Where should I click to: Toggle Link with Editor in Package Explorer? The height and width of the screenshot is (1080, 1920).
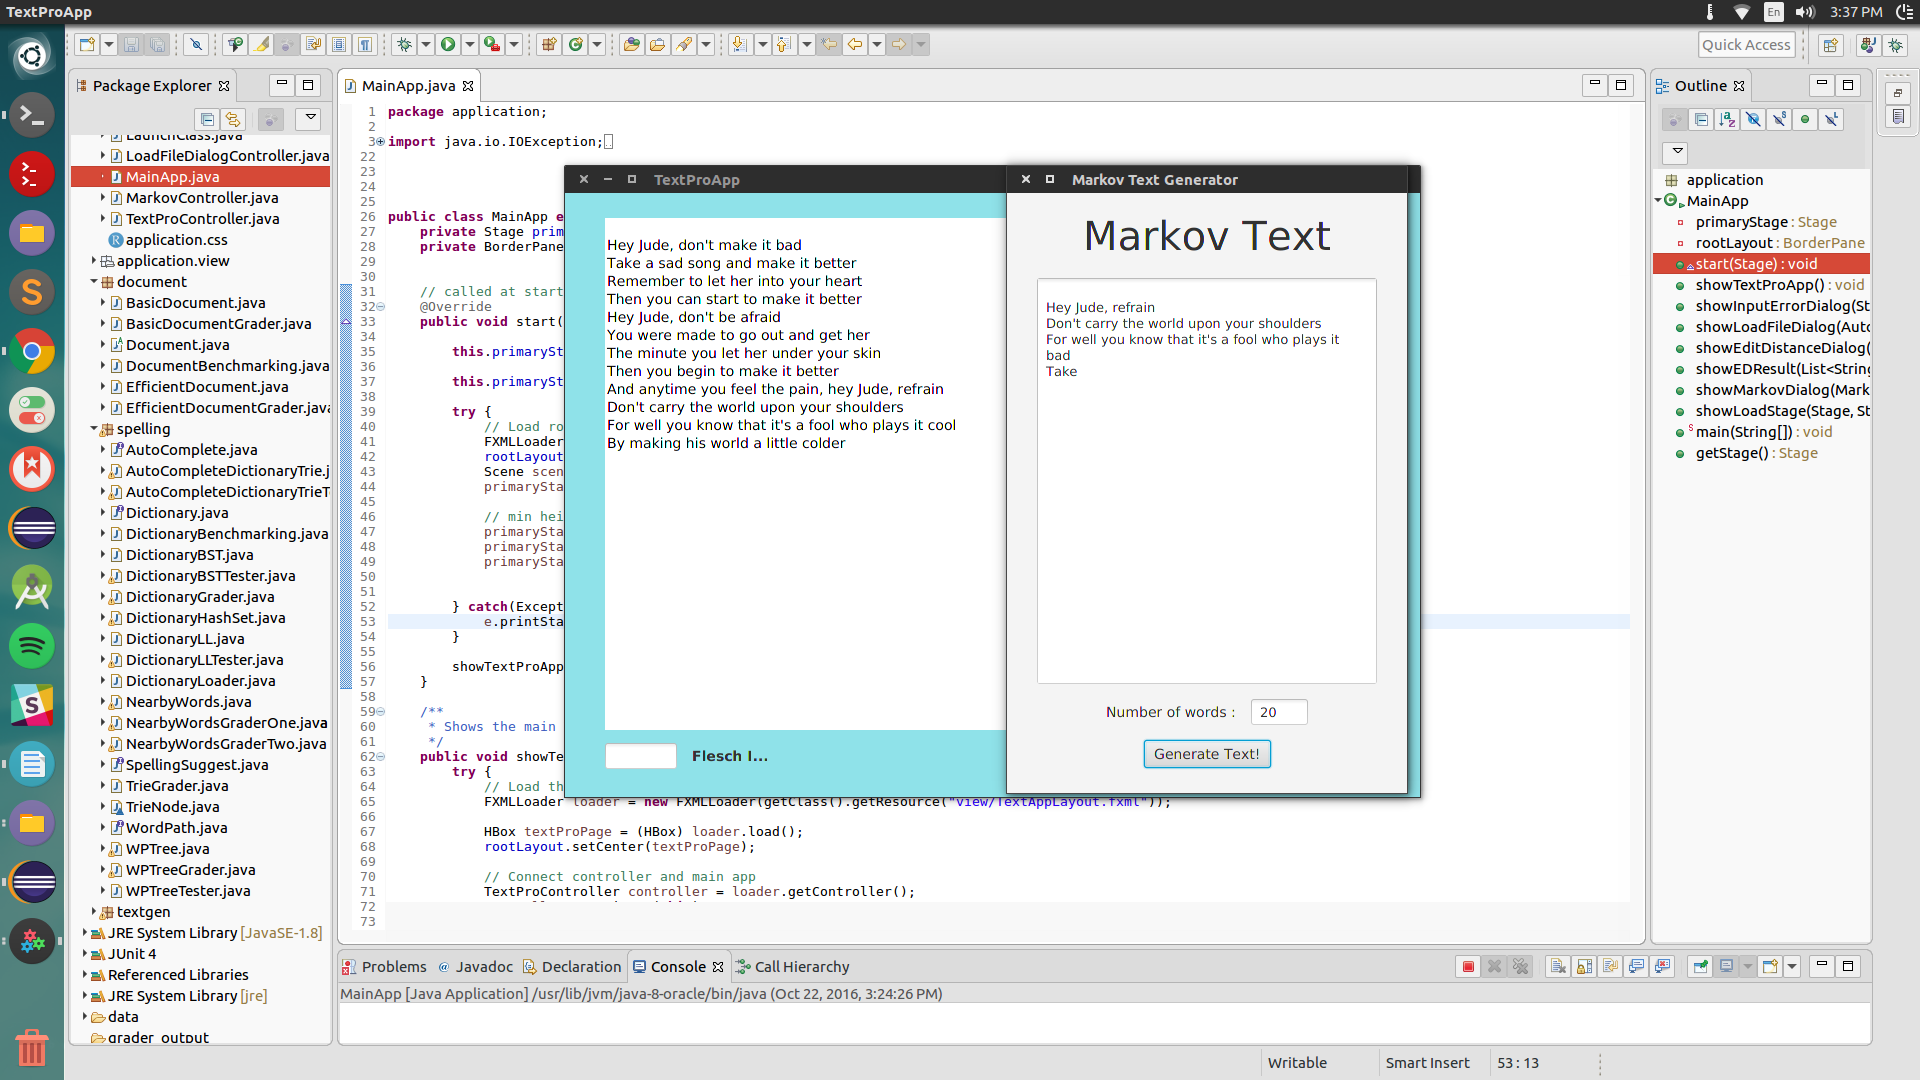tap(233, 119)
